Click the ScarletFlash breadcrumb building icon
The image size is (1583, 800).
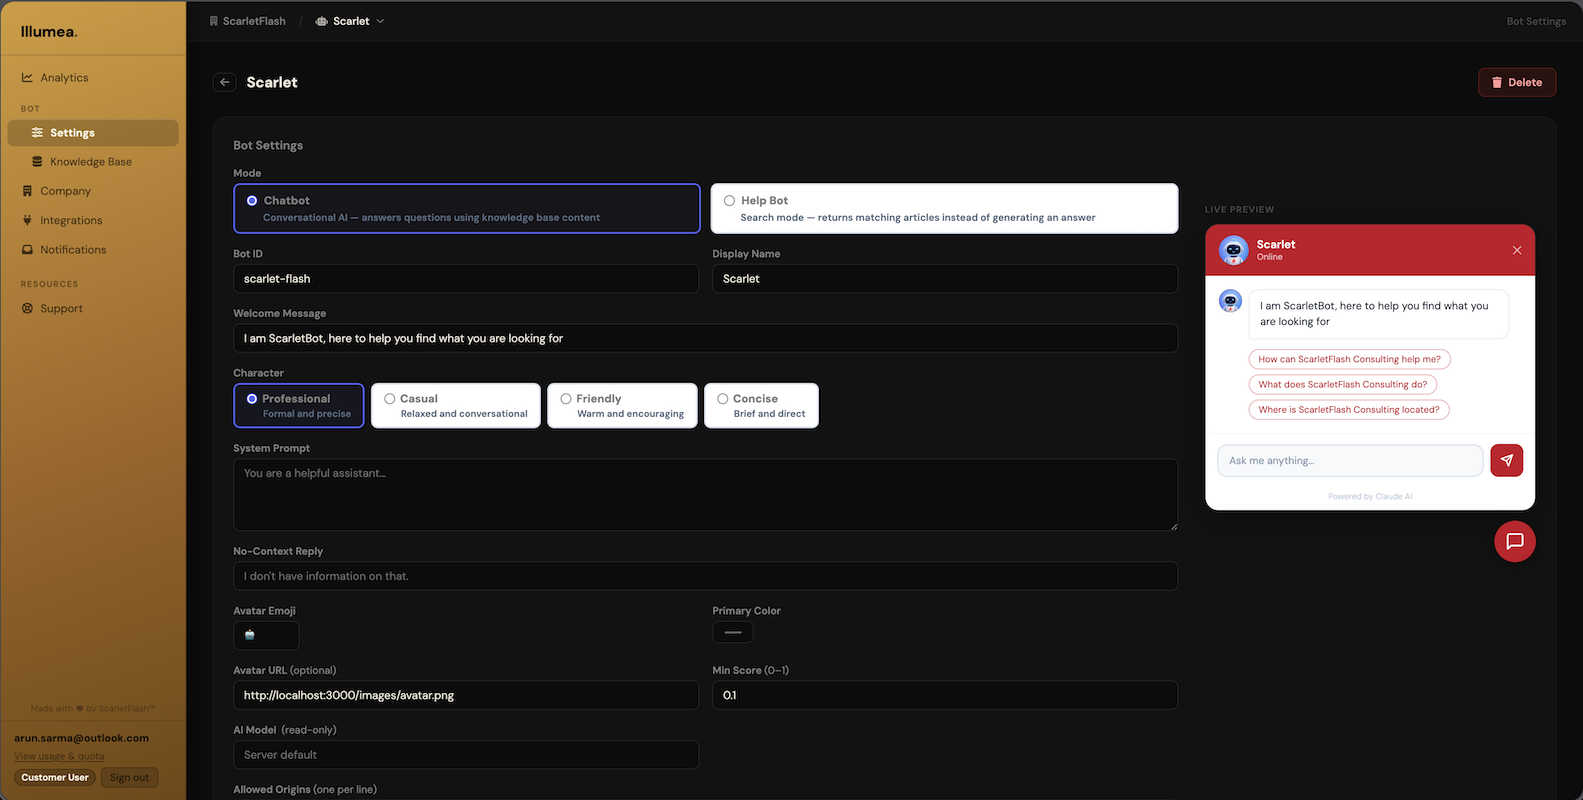point(213,21)
